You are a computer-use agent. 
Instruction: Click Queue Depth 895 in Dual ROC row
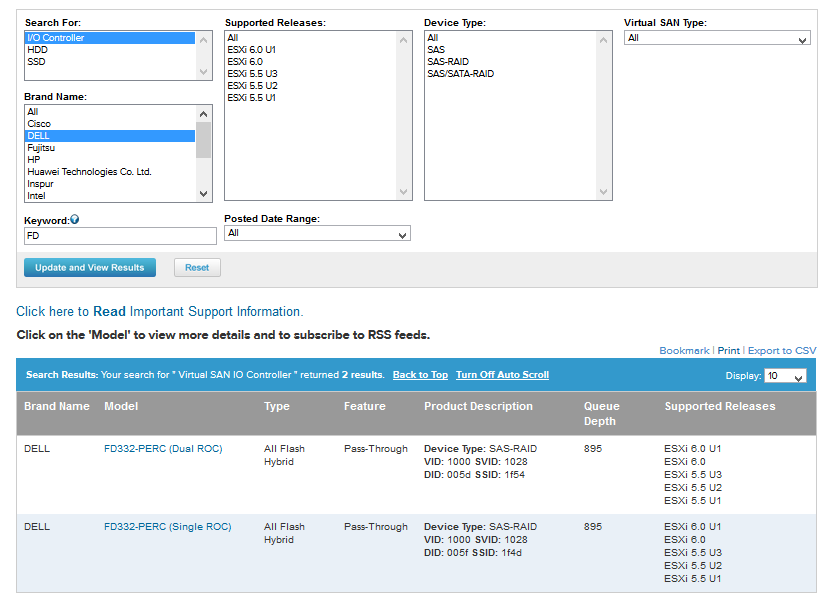click(593, 449)
